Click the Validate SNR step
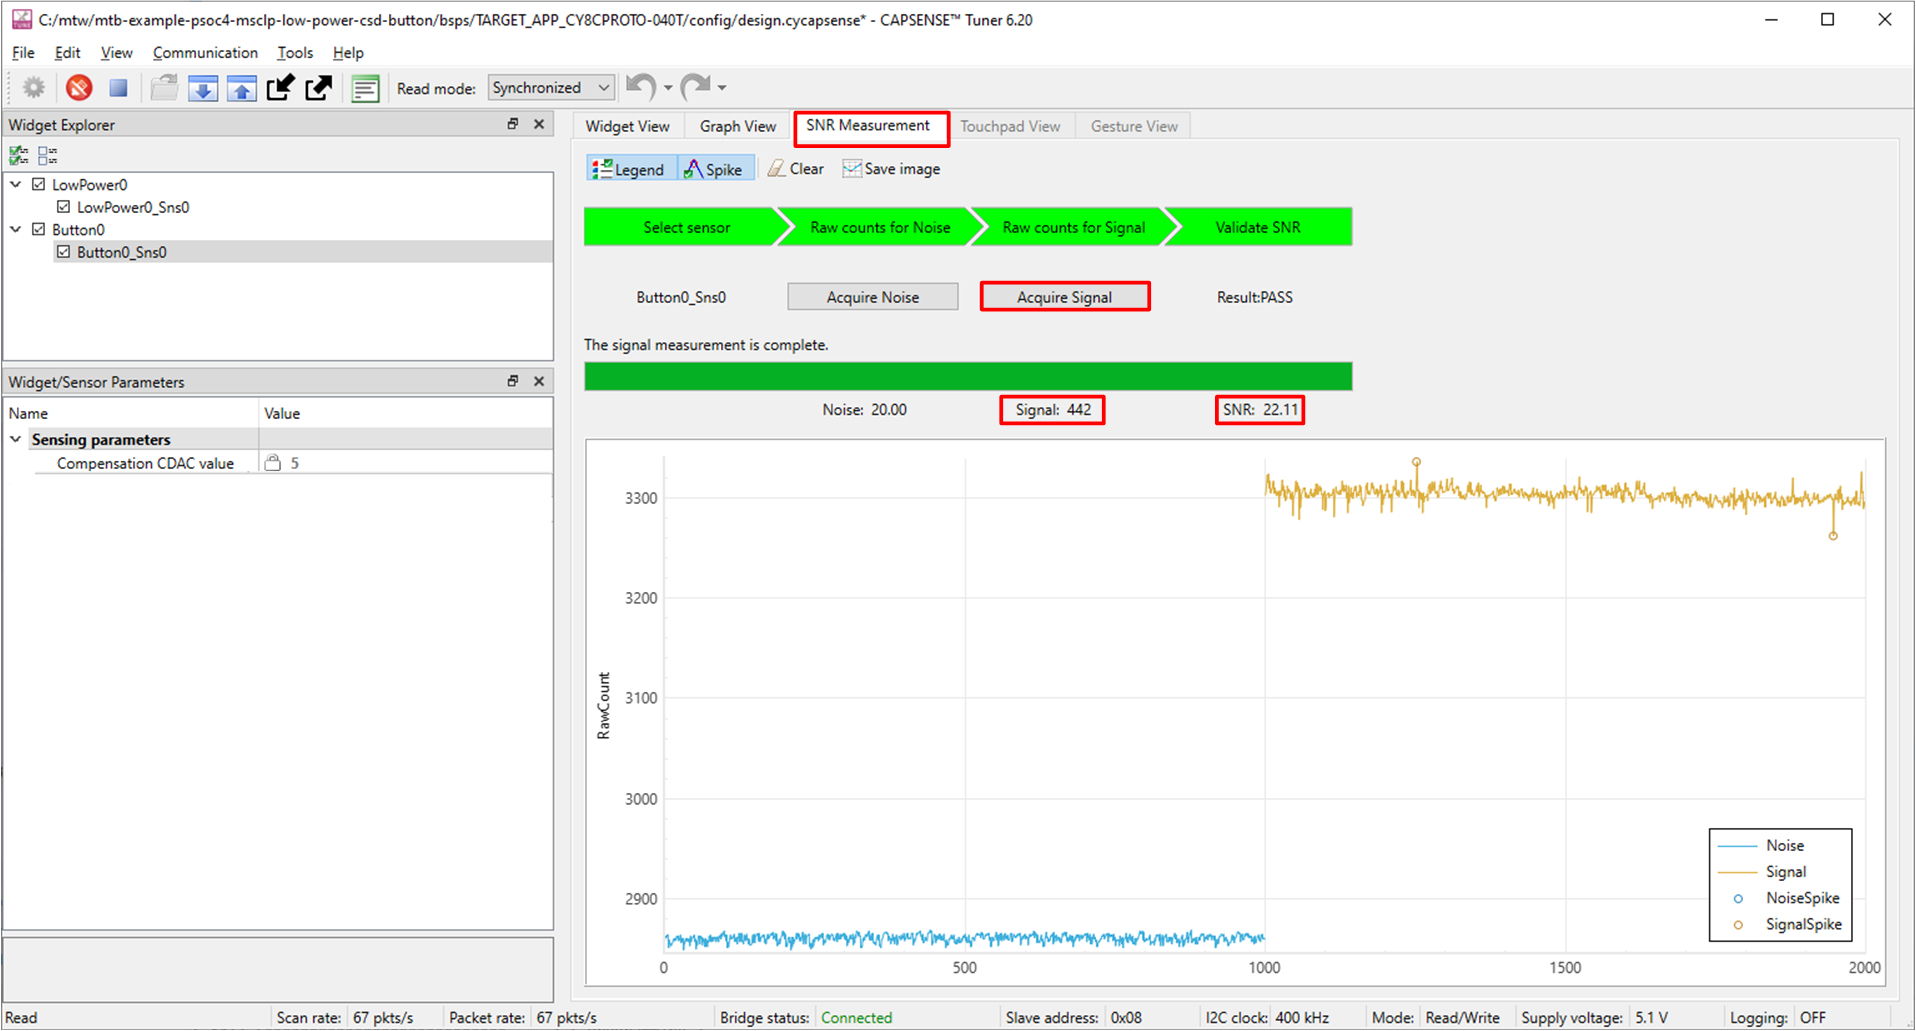This screenshot has width=1916, height=1031. pyautogui.click(x=1258, y=227)
